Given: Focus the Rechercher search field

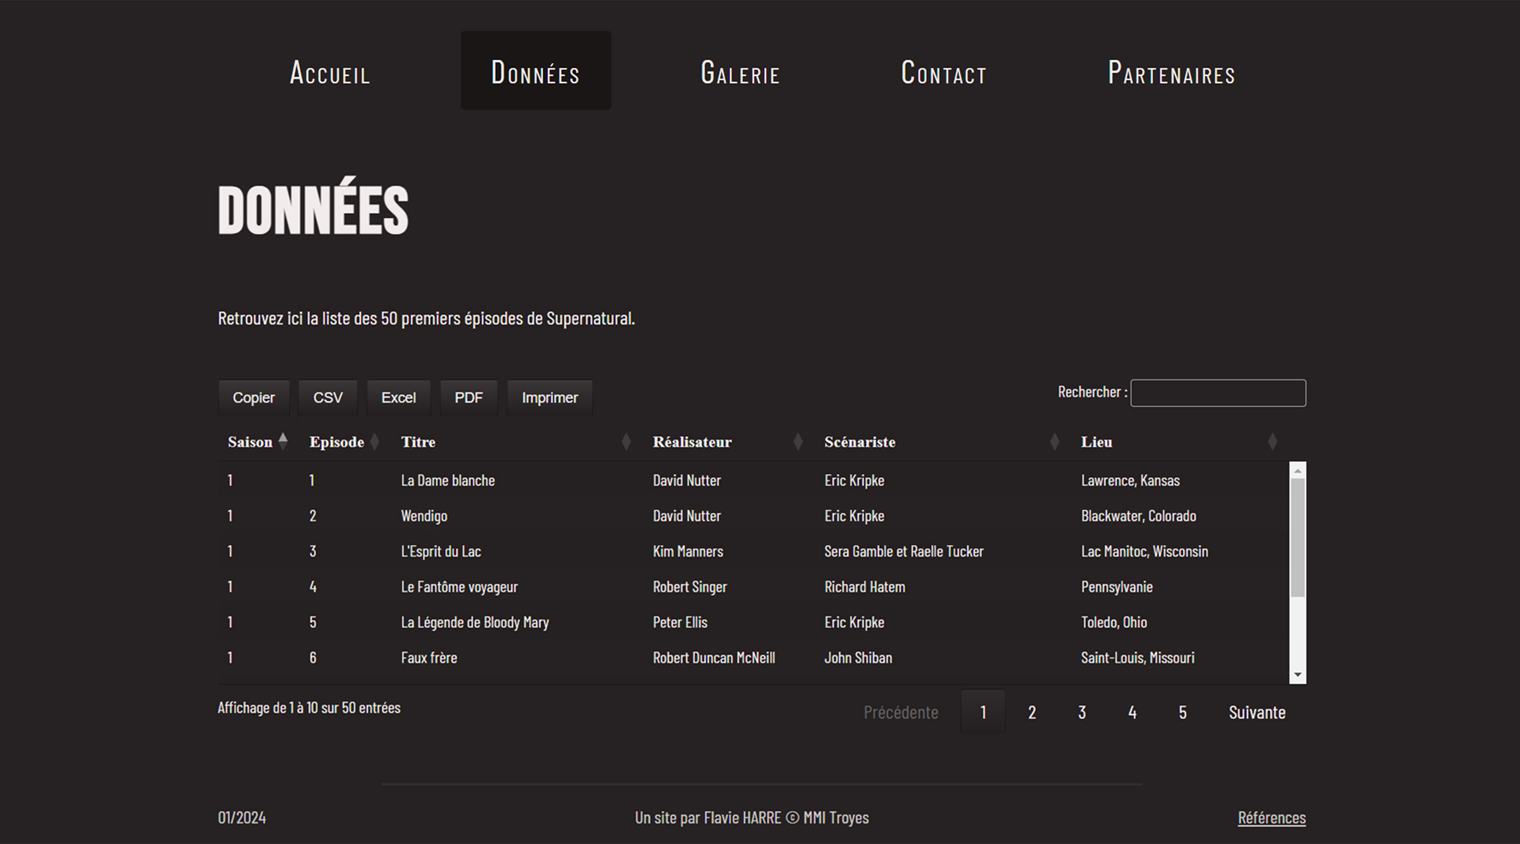Looking at the screenshot, I should coord(1218,393).
